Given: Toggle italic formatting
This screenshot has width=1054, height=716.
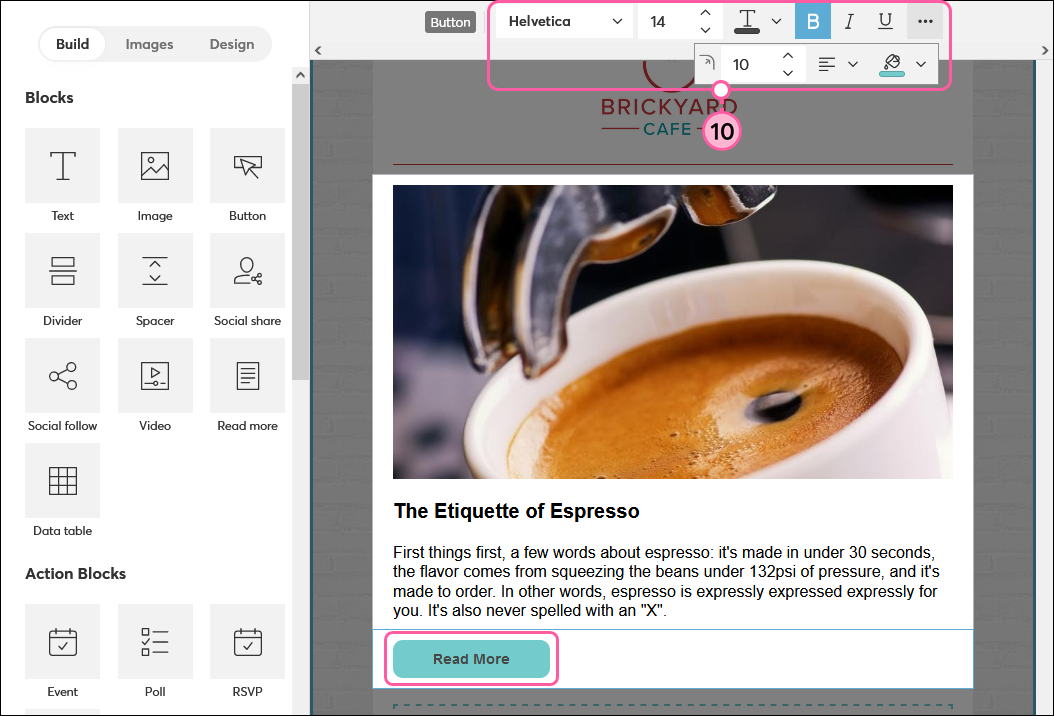Looking at the screenshot, I should (849, 22).
